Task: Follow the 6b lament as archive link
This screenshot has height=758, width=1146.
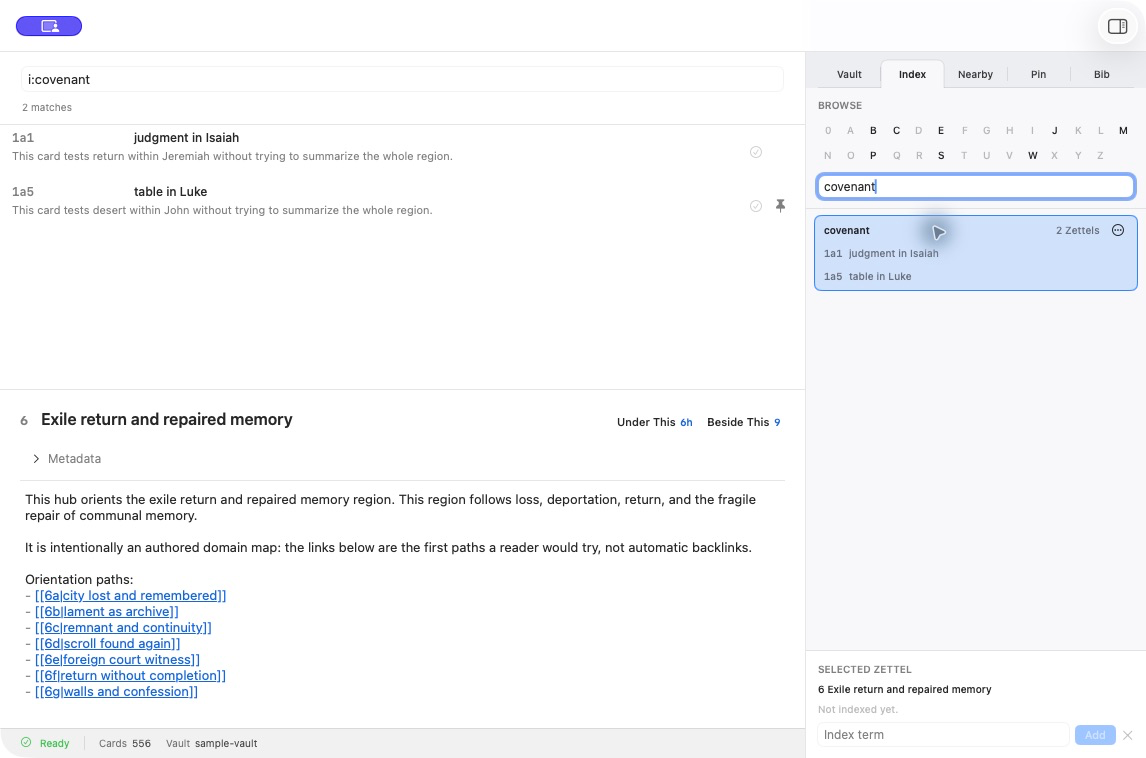Action: click(107, 612)
